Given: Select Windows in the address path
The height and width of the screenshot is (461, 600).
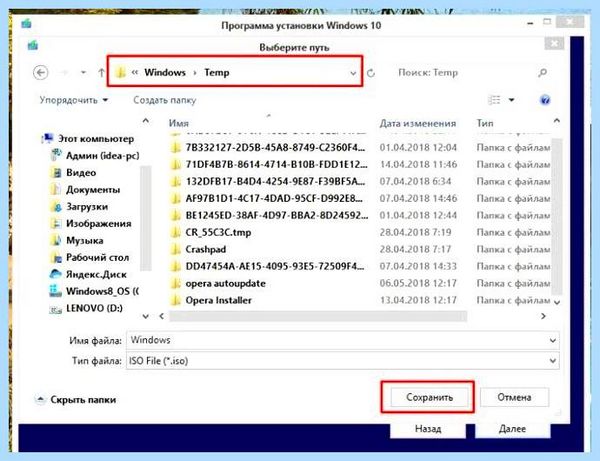Looking at the screenshot, I should (165, 72).
